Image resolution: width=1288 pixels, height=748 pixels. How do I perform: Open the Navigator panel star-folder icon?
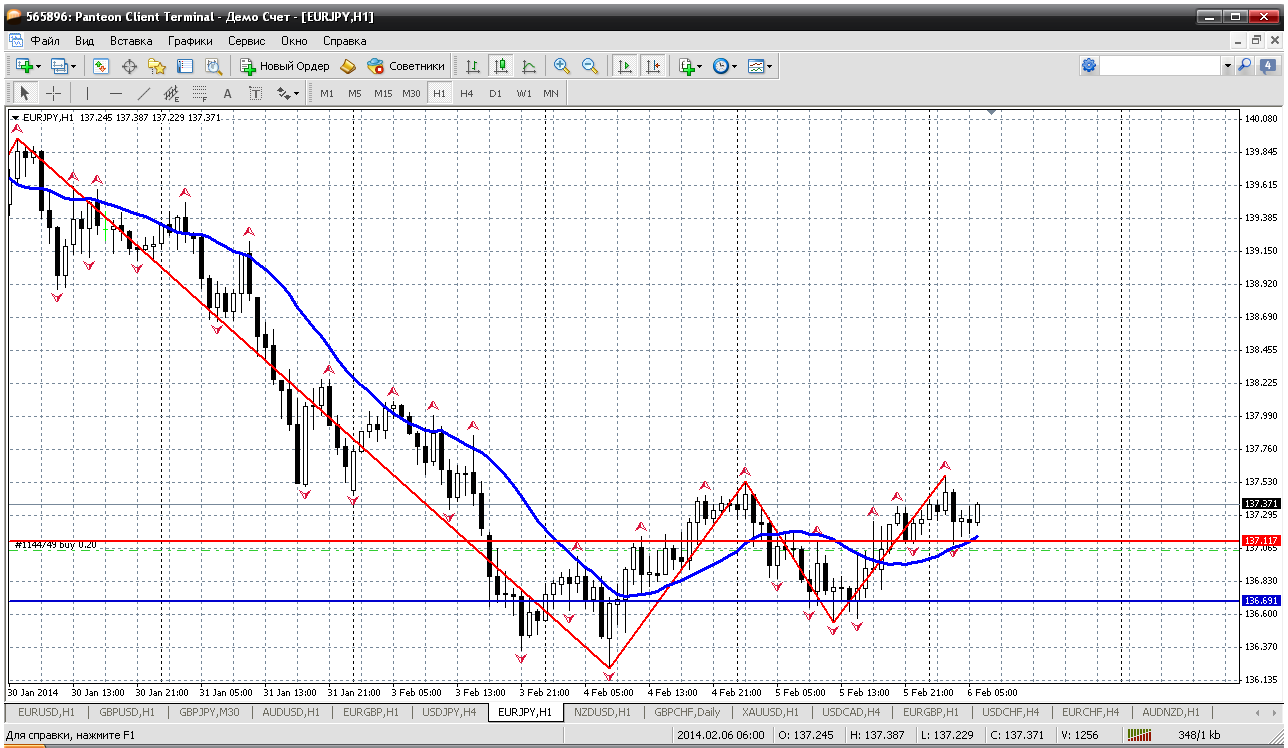click(157, 66)
